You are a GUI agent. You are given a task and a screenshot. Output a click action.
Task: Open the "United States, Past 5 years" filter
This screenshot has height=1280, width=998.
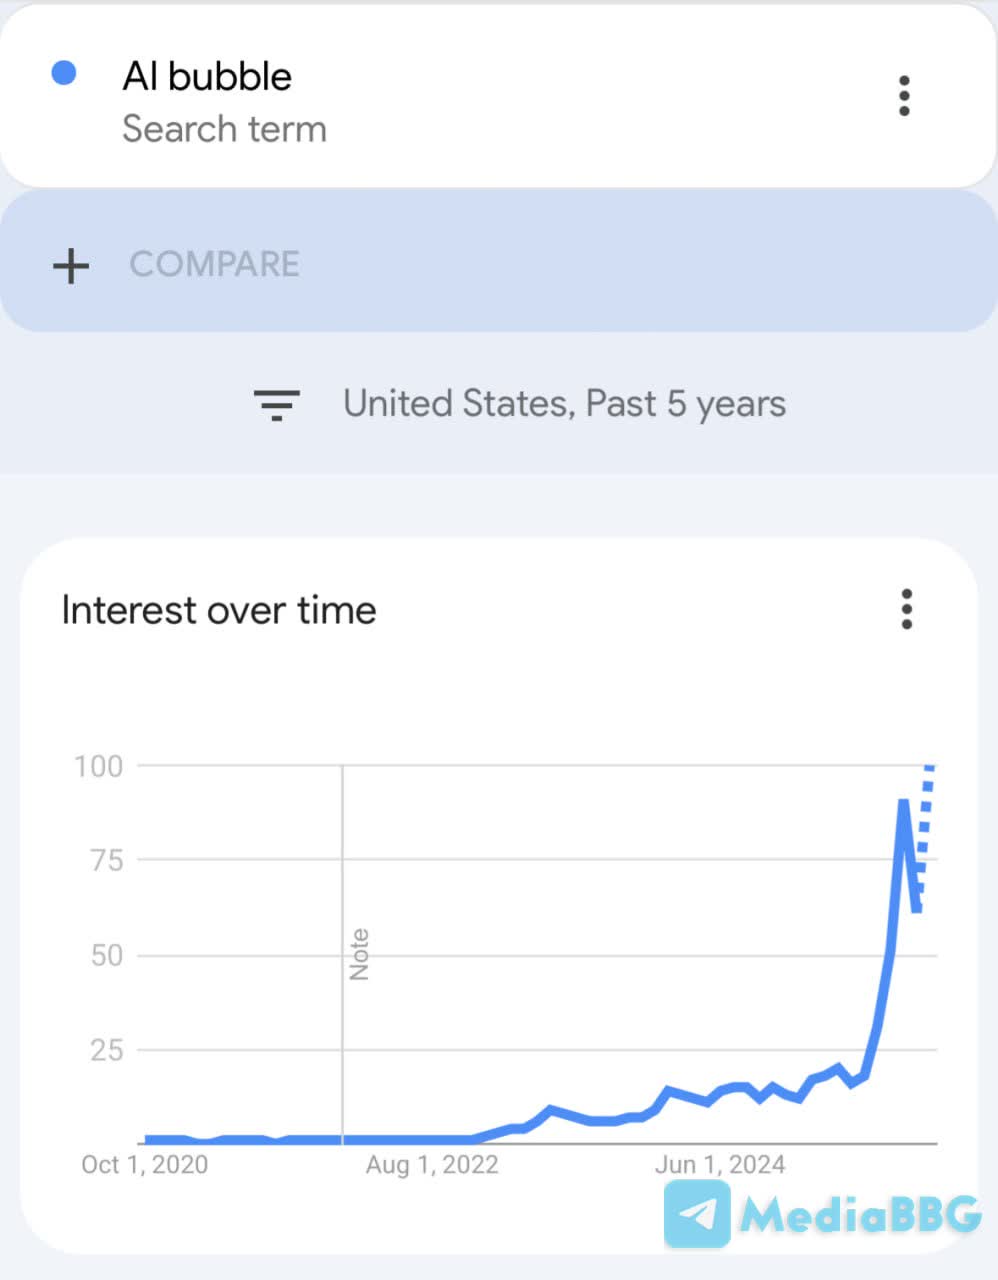[564, 404]
